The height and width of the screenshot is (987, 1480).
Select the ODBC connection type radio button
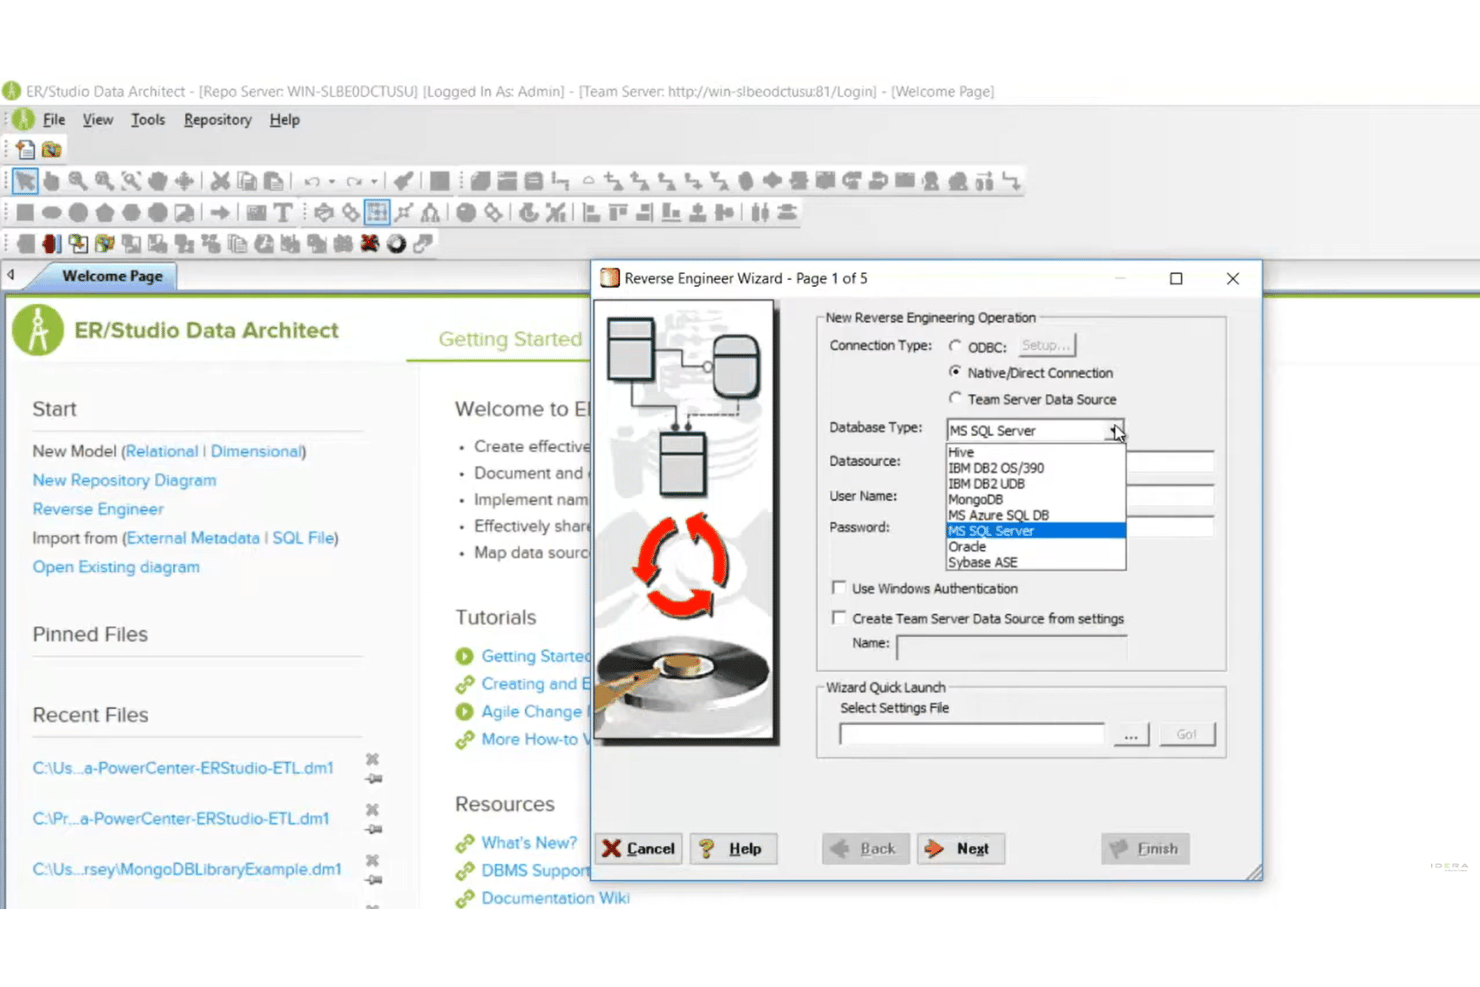[955, 346]
